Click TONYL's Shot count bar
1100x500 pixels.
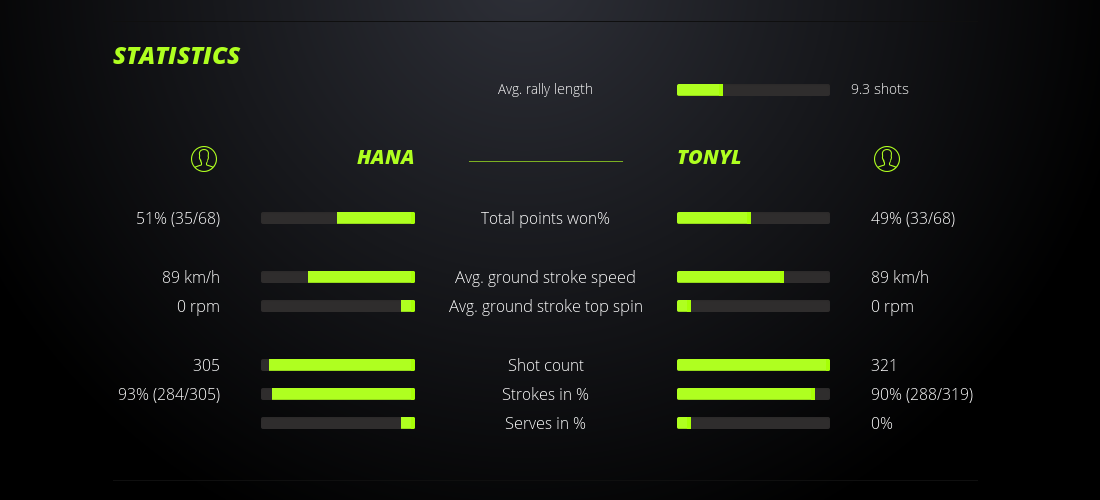(x=753, y=365)
